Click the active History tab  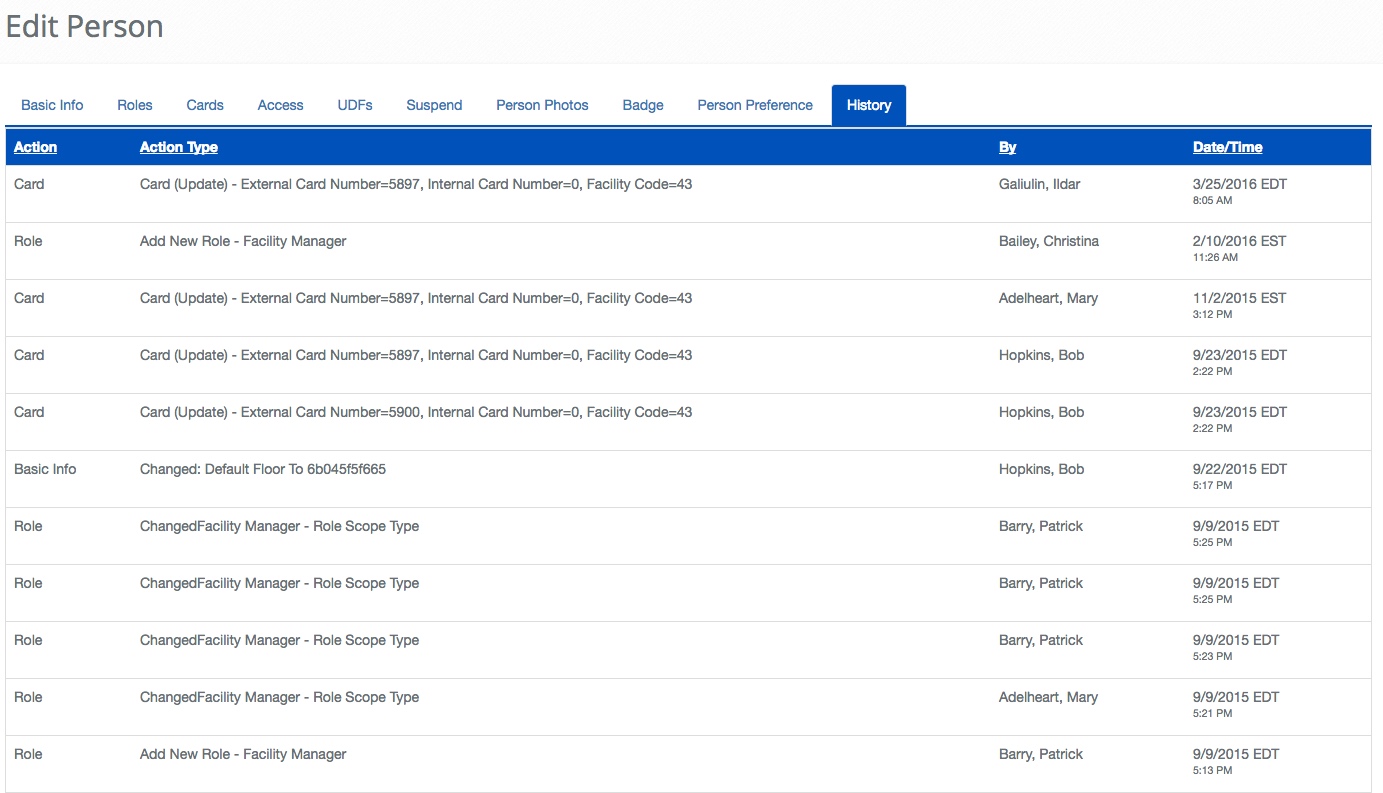(868, 105)
